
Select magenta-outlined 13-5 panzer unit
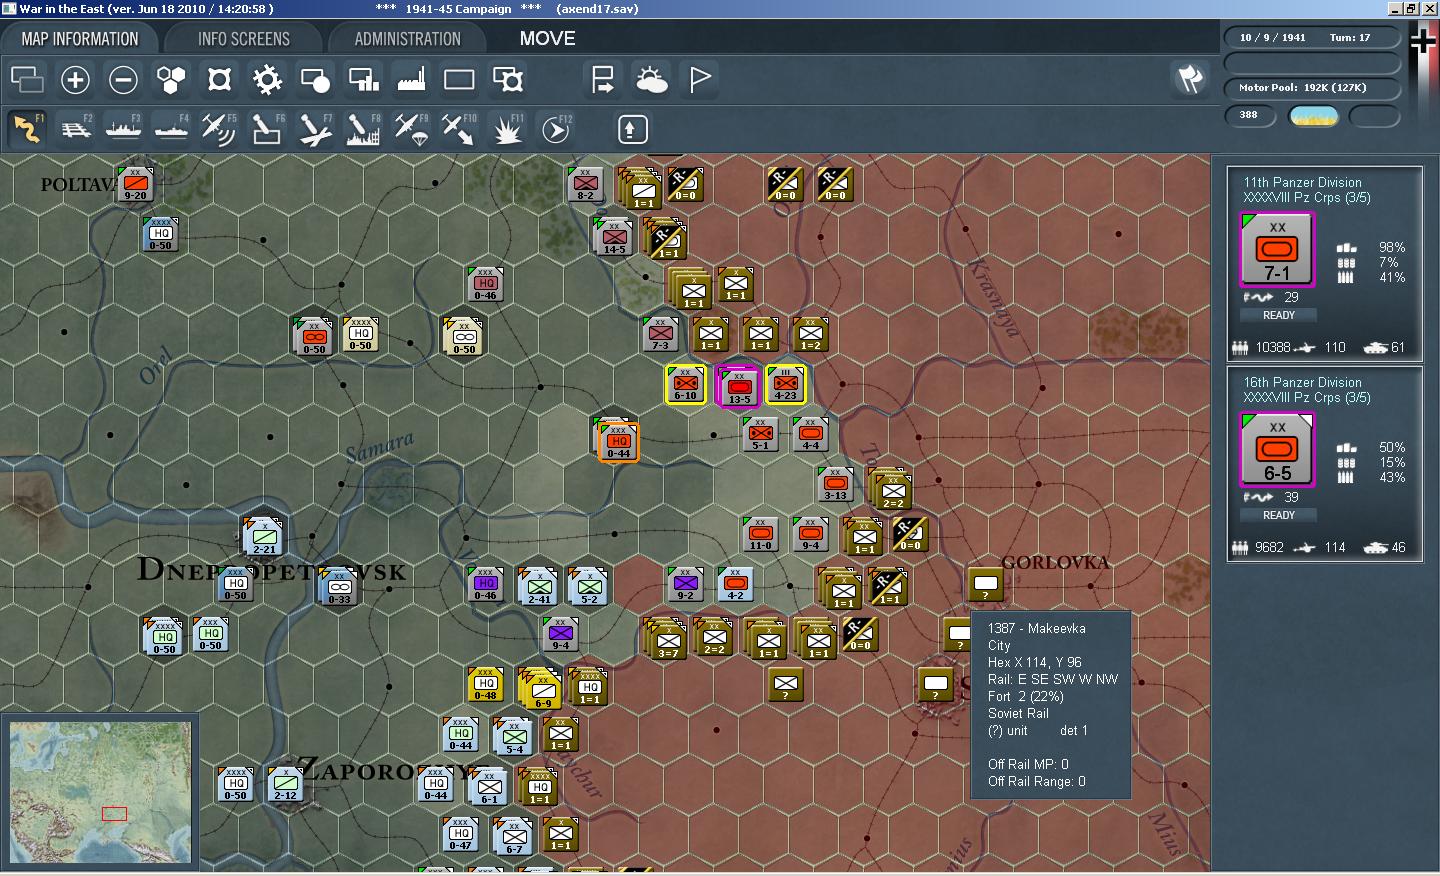pos(739,387)
